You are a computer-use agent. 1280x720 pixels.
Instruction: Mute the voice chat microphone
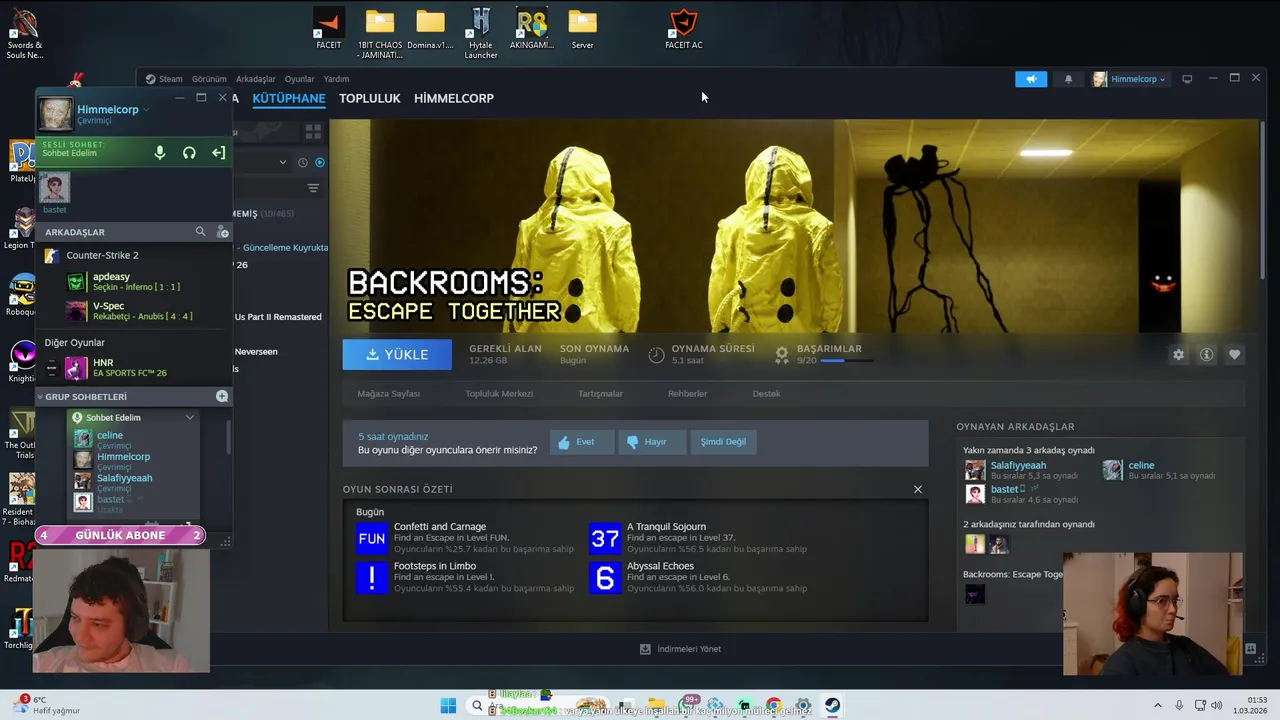click(x=160, y=153)
